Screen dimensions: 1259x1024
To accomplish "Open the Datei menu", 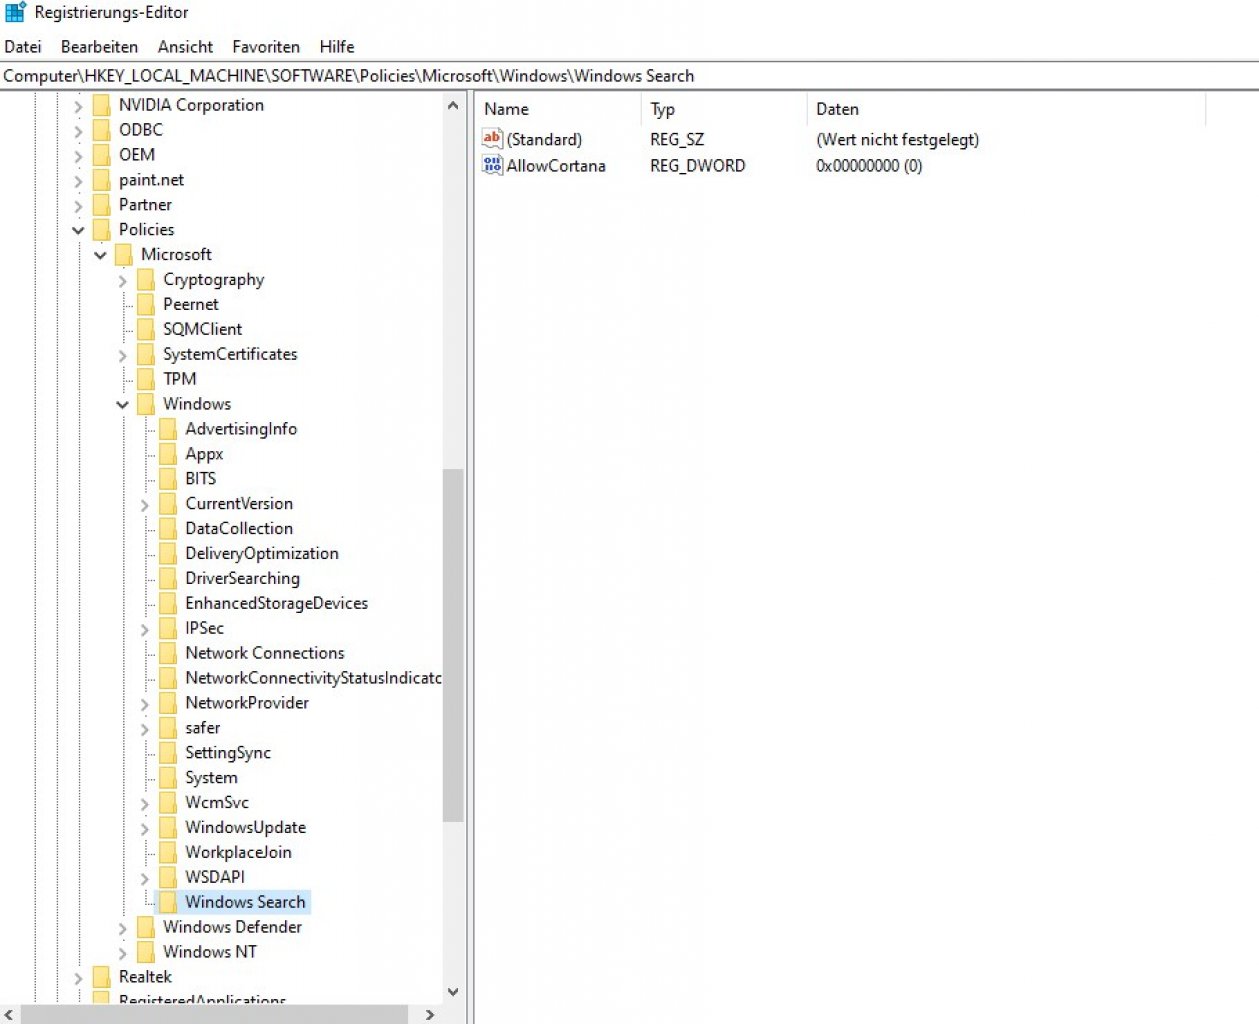I will pos(23,47).
